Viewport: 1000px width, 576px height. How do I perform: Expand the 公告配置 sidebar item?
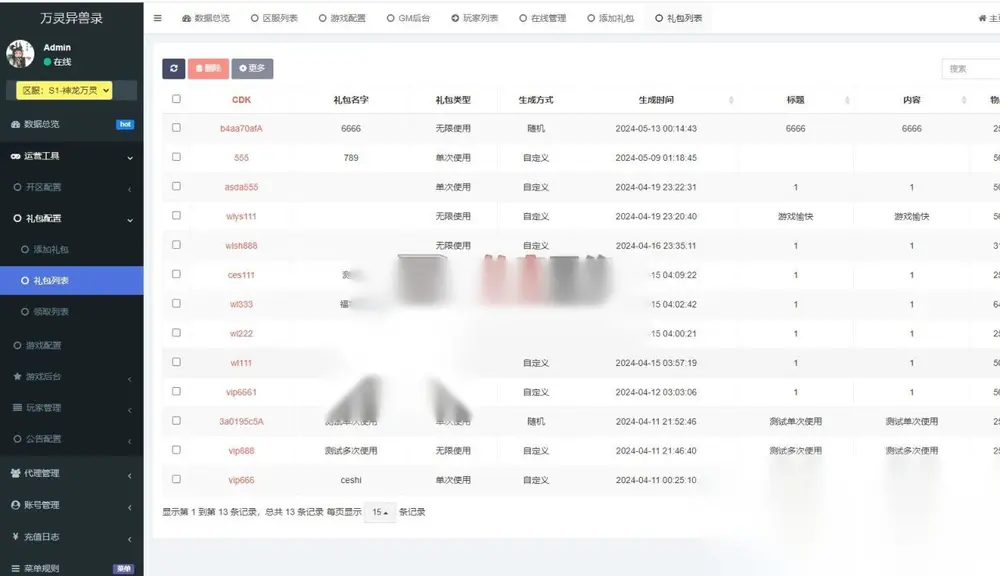point(71,439)
